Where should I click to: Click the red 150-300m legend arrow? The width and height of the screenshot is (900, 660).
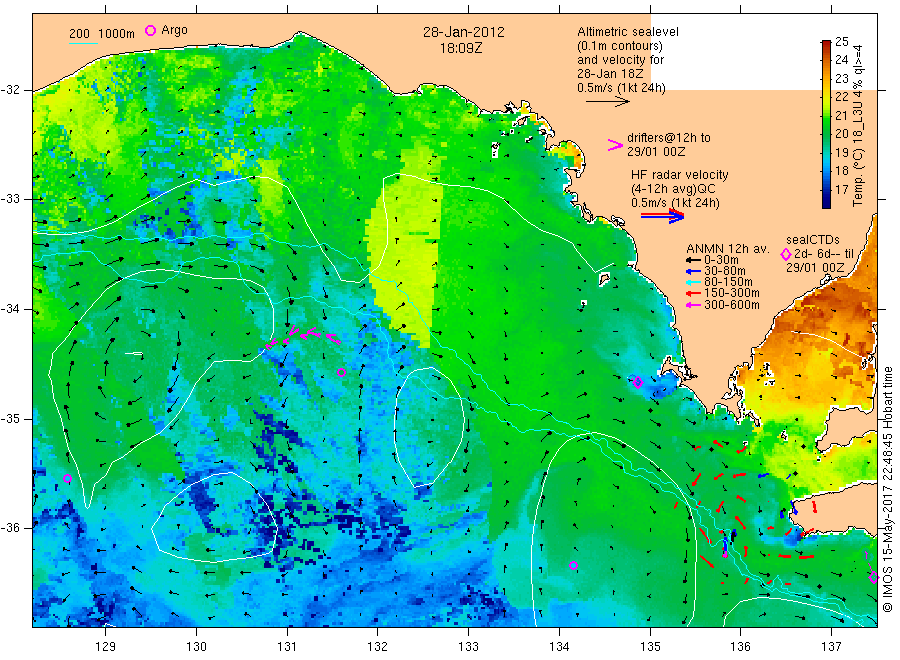tap(693, 294)
